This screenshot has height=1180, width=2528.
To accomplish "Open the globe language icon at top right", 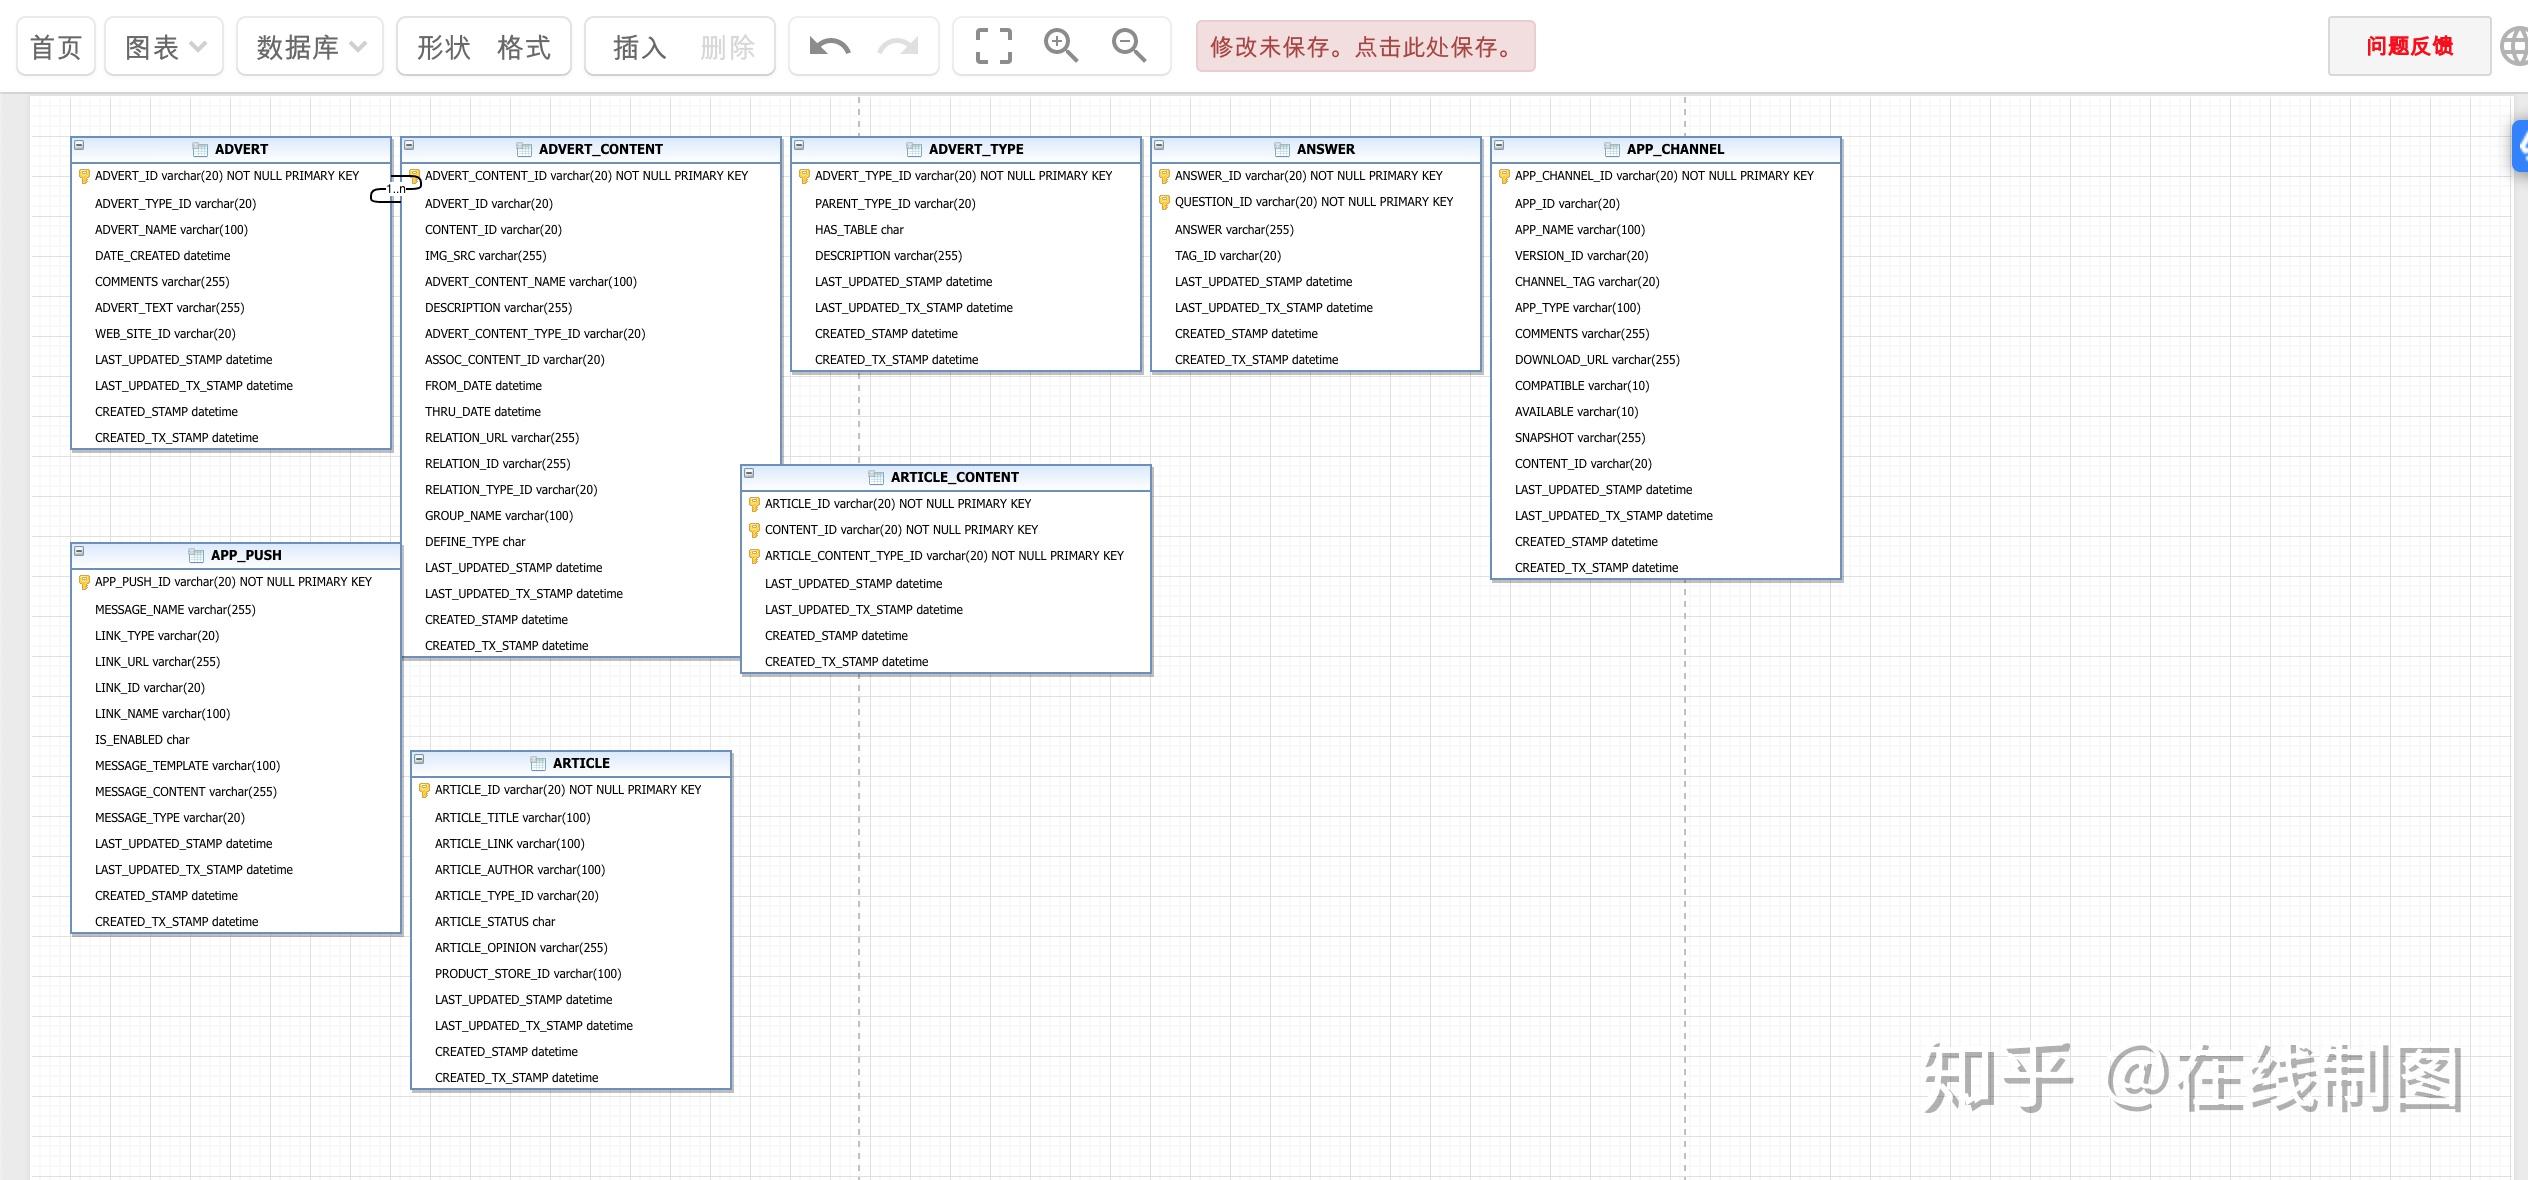I will tap(2517, 45).
